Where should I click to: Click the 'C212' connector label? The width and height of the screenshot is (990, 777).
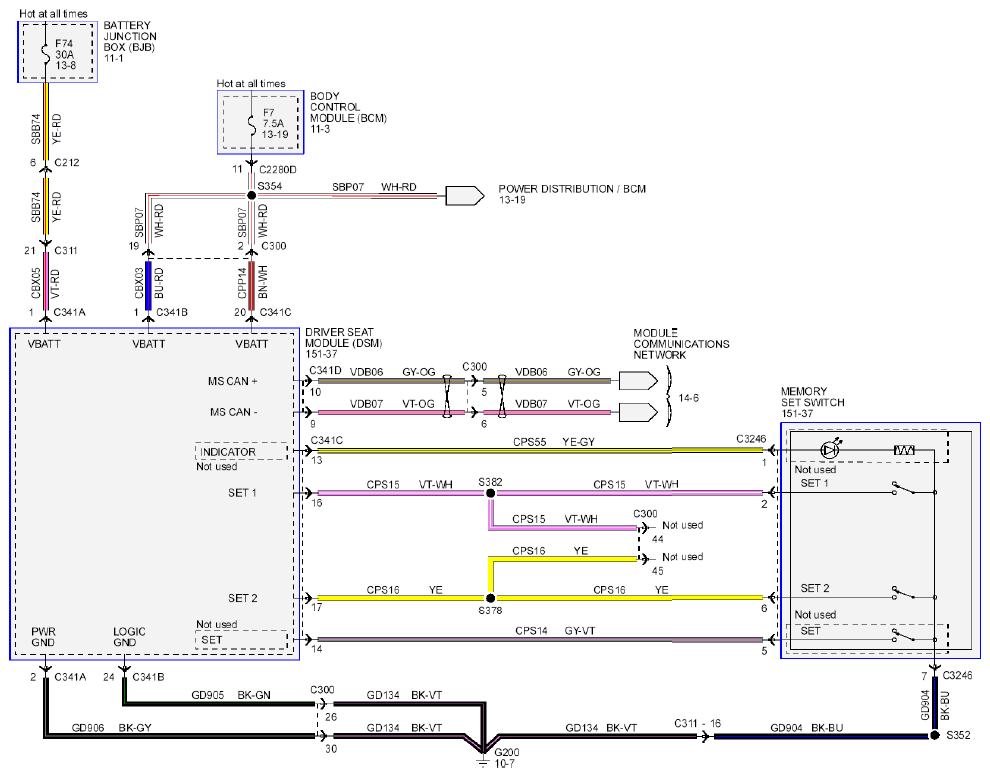67,163
